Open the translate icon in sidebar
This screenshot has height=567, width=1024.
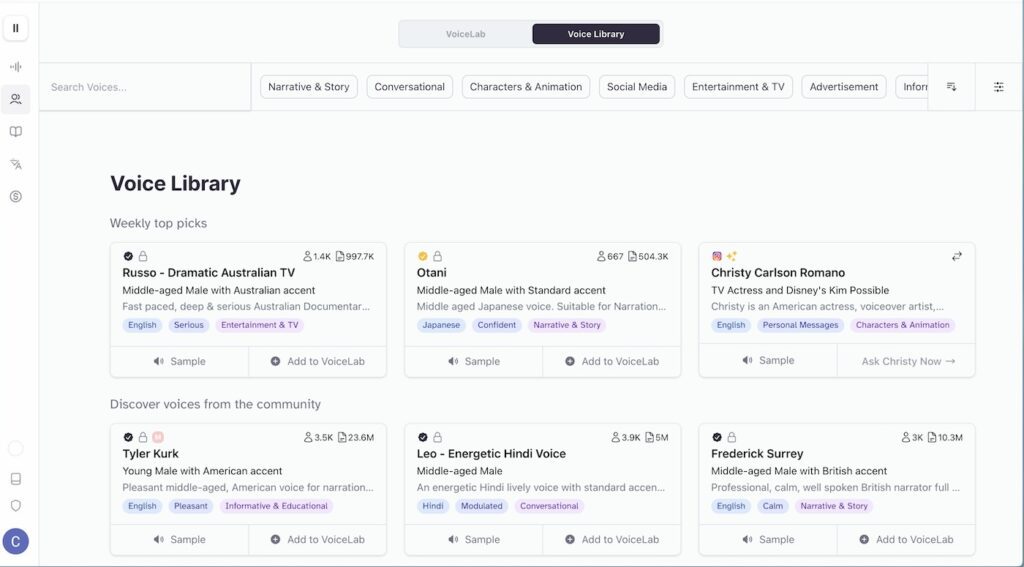(15, 164)
